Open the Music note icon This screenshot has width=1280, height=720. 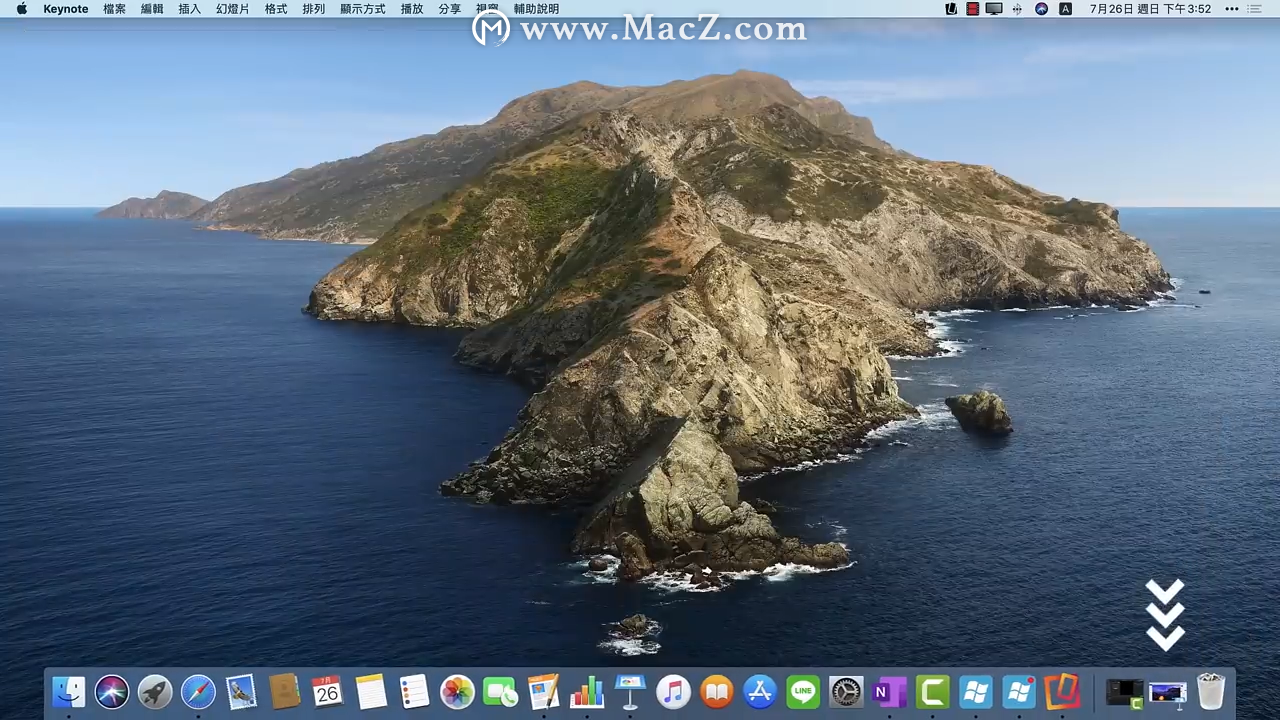[673, 691]
